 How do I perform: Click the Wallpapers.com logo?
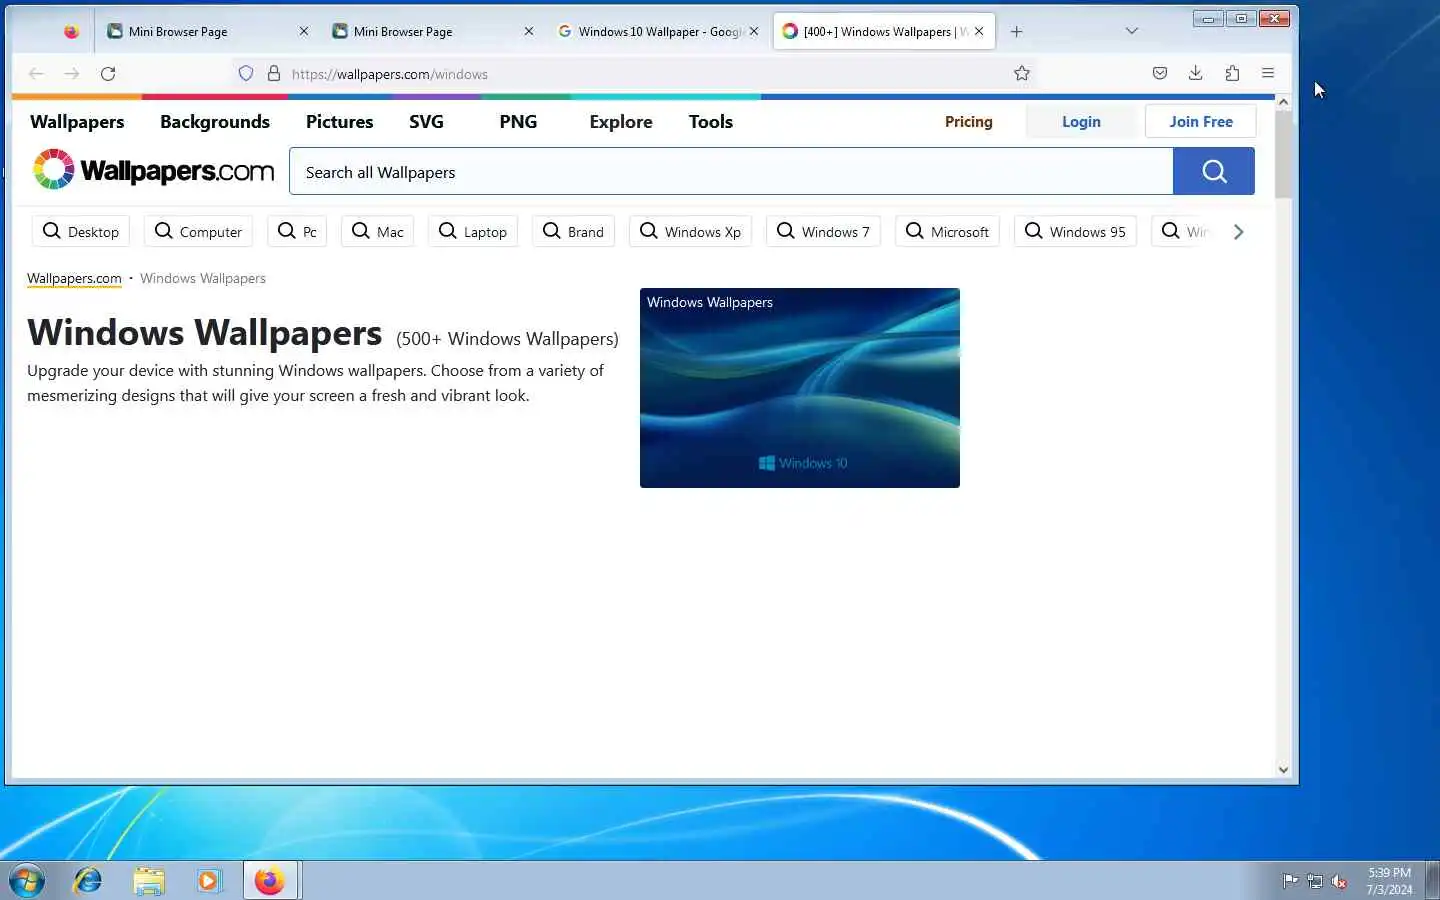tap(153, 170)
